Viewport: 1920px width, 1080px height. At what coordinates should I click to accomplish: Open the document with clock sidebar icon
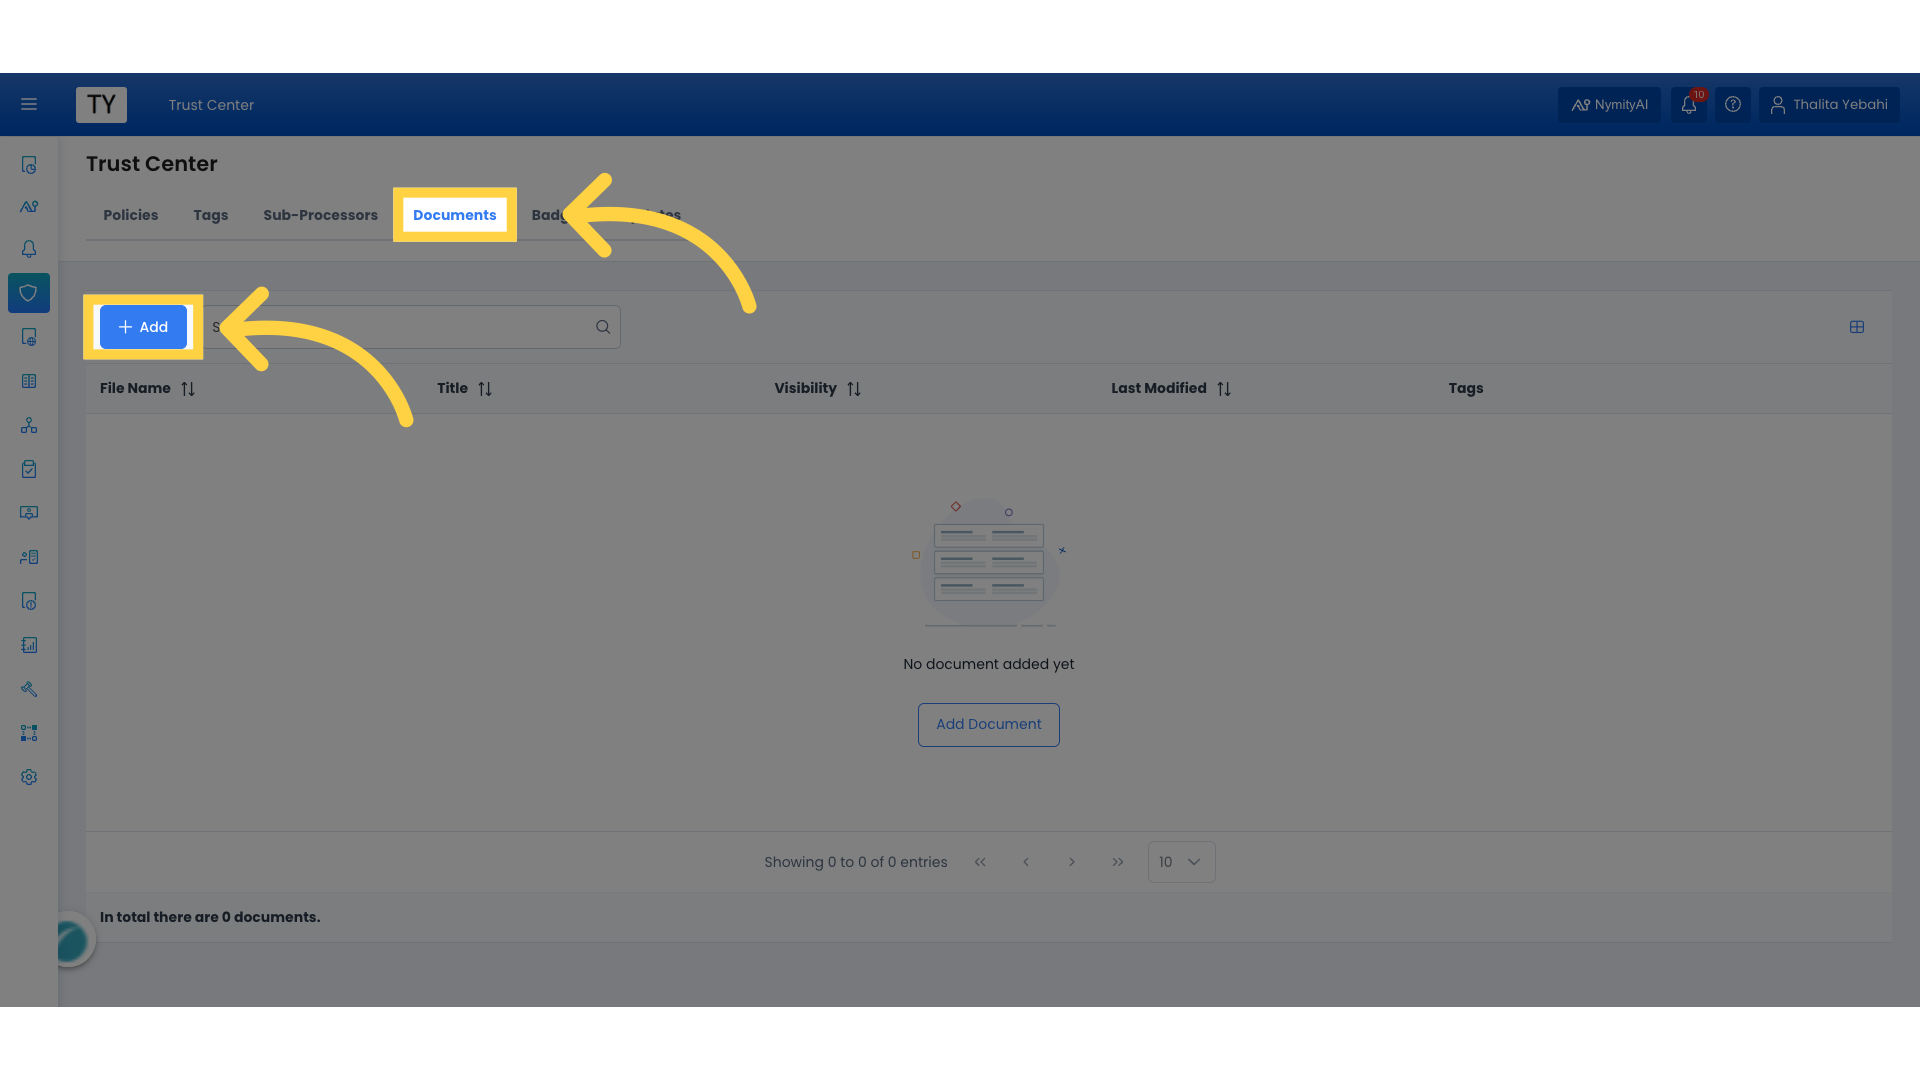(x=29, y=165)
